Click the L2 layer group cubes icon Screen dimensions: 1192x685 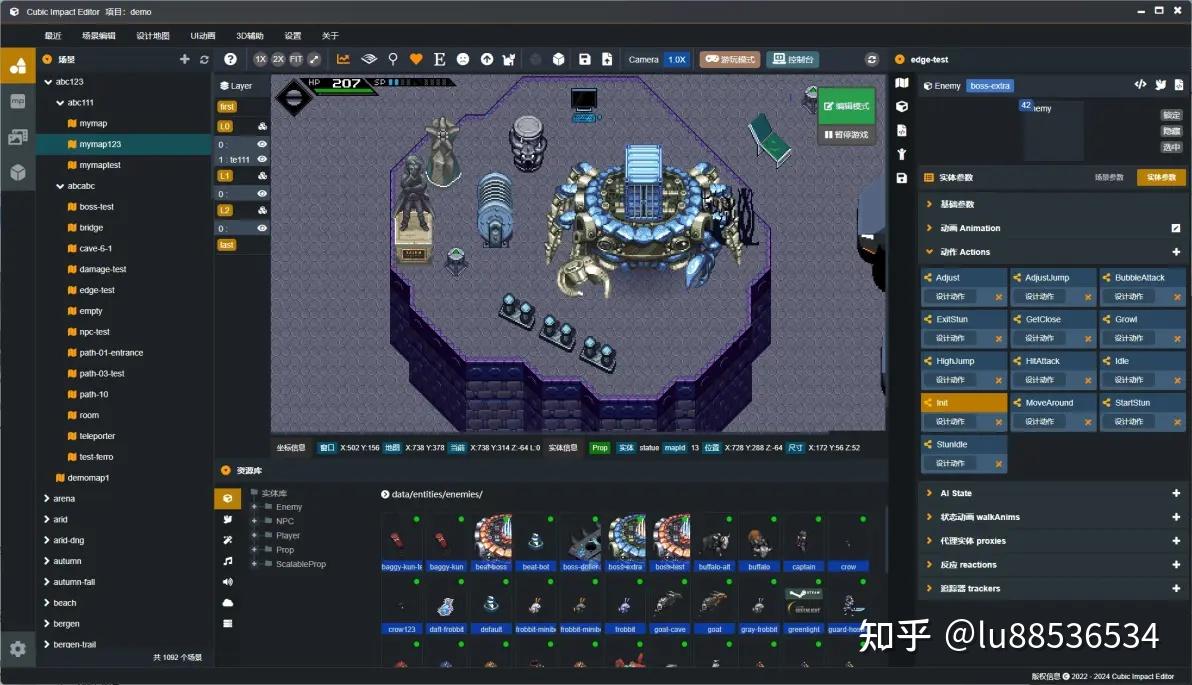[262, 211]
